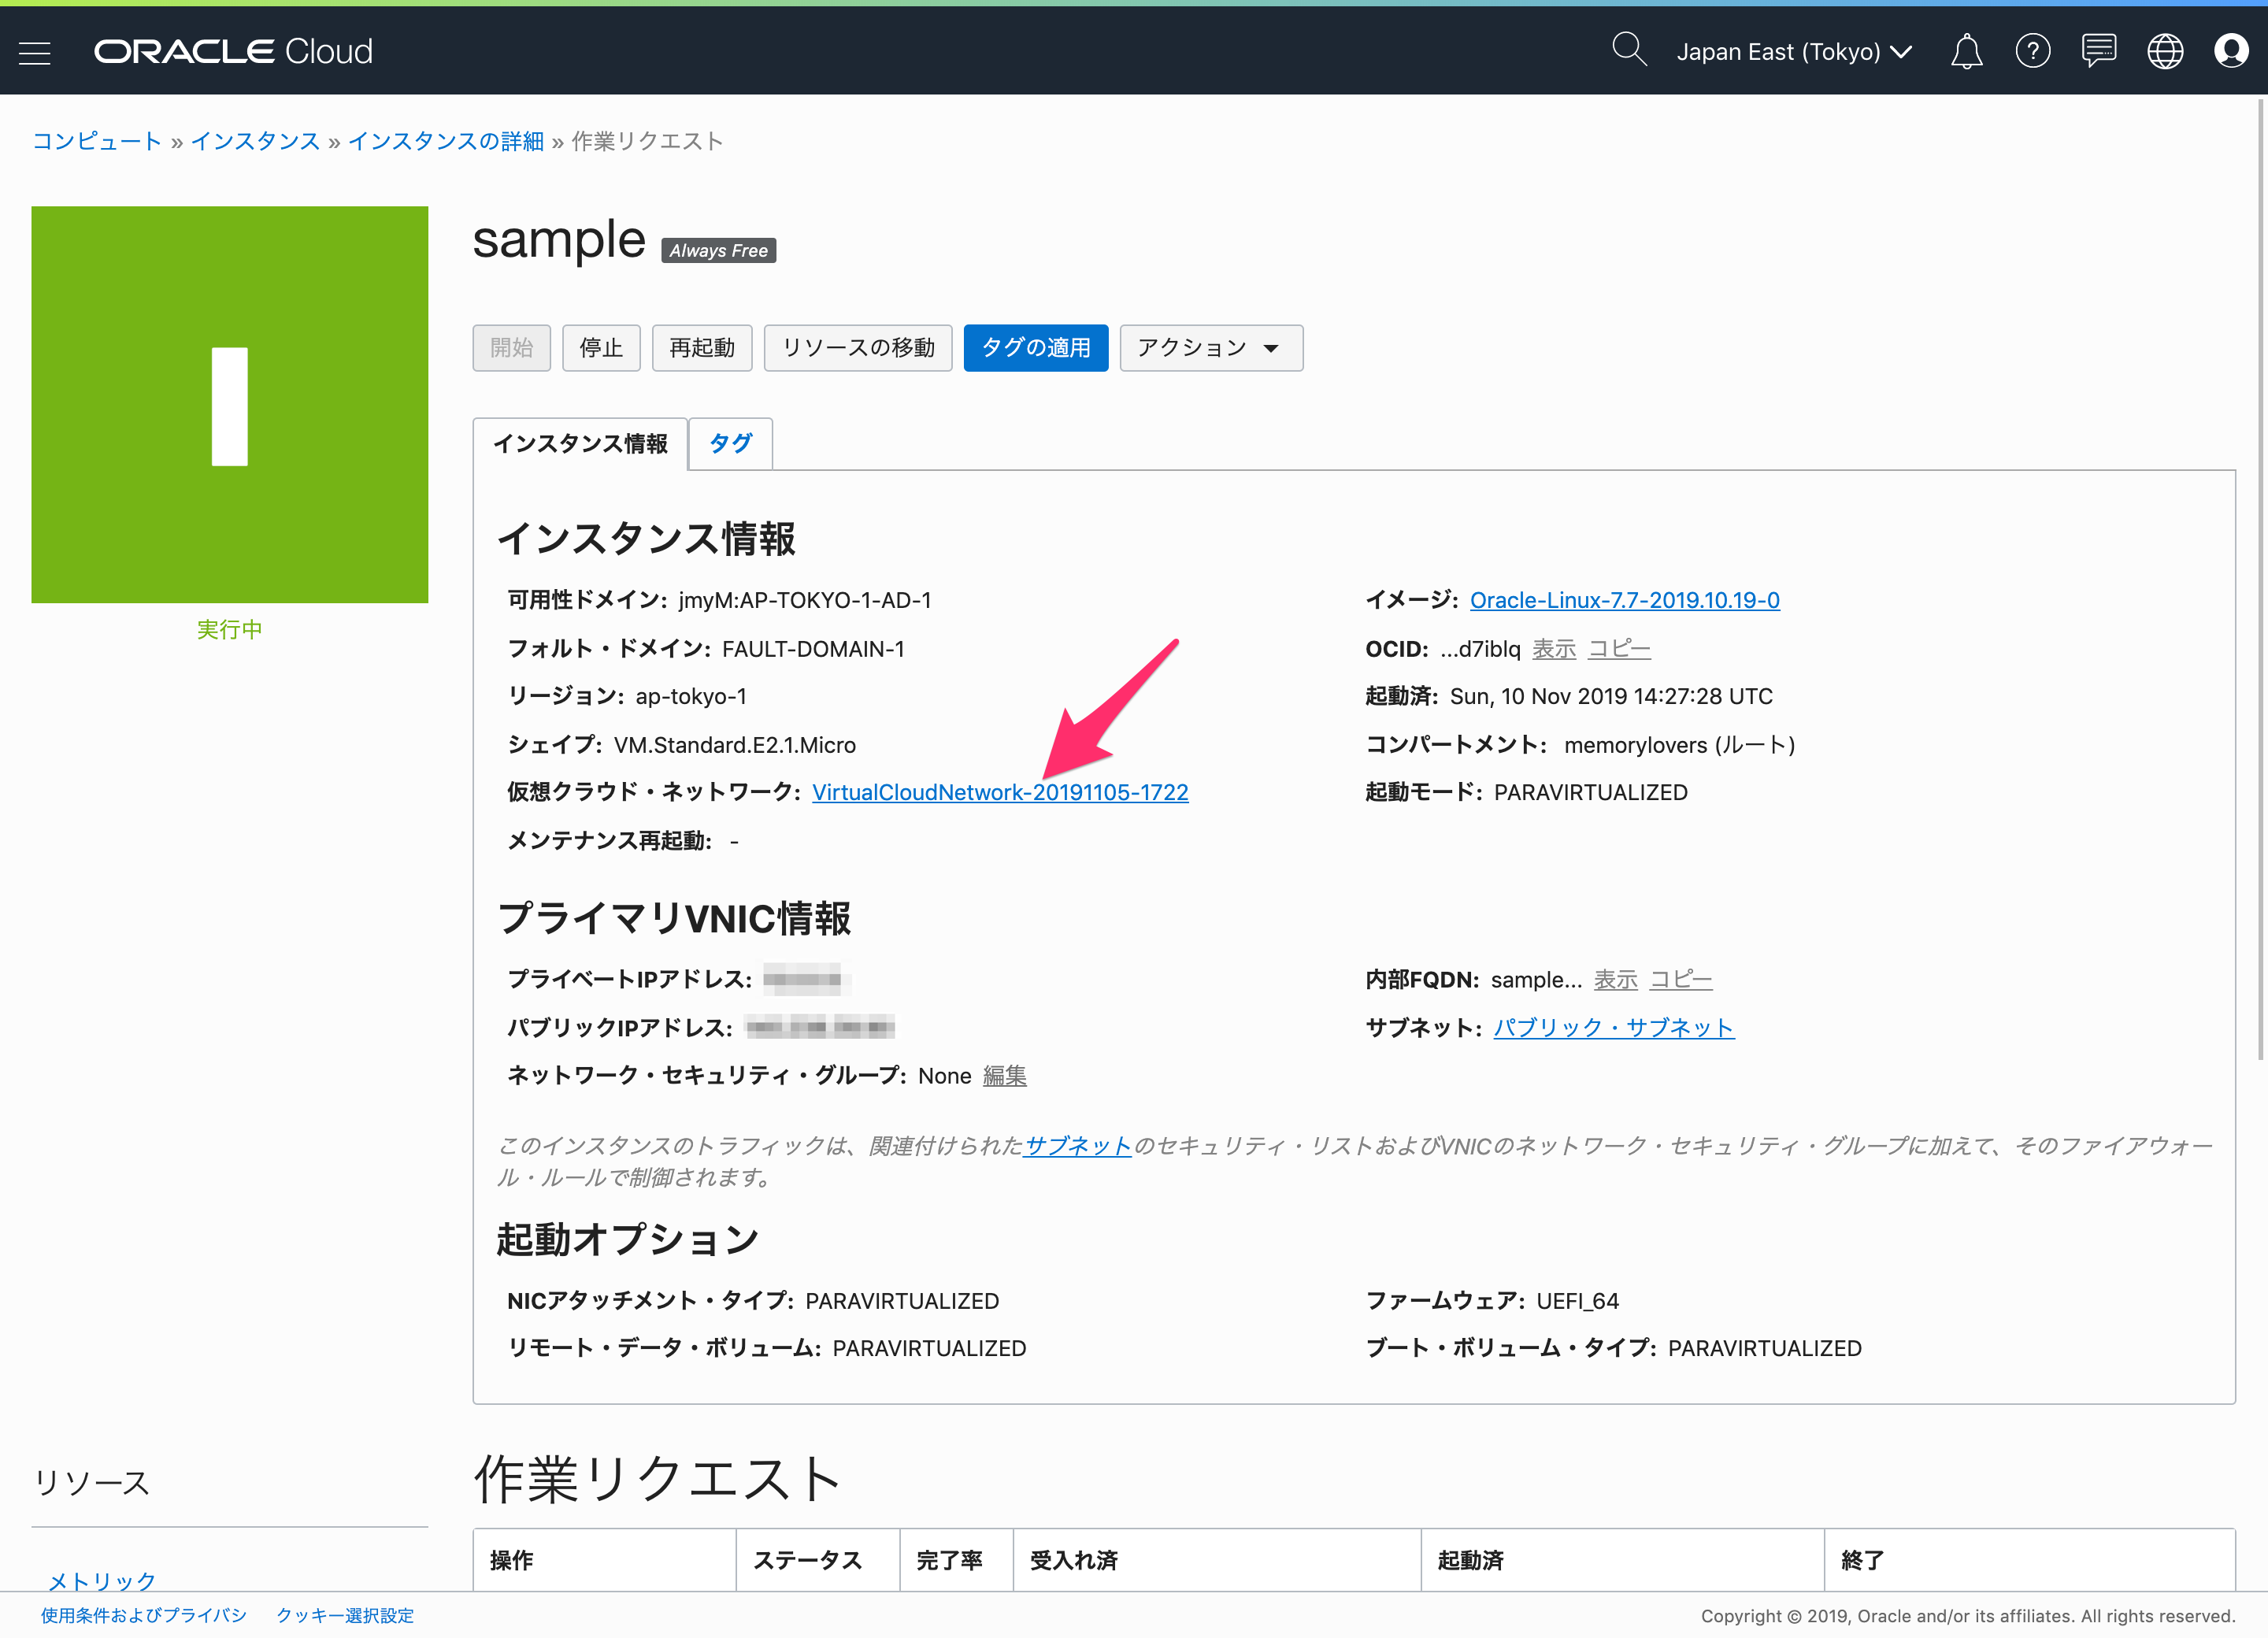This screenshot has width=2268, height=1638.
Task: Open the hamburger navigation menu
Action: point(35,52)
